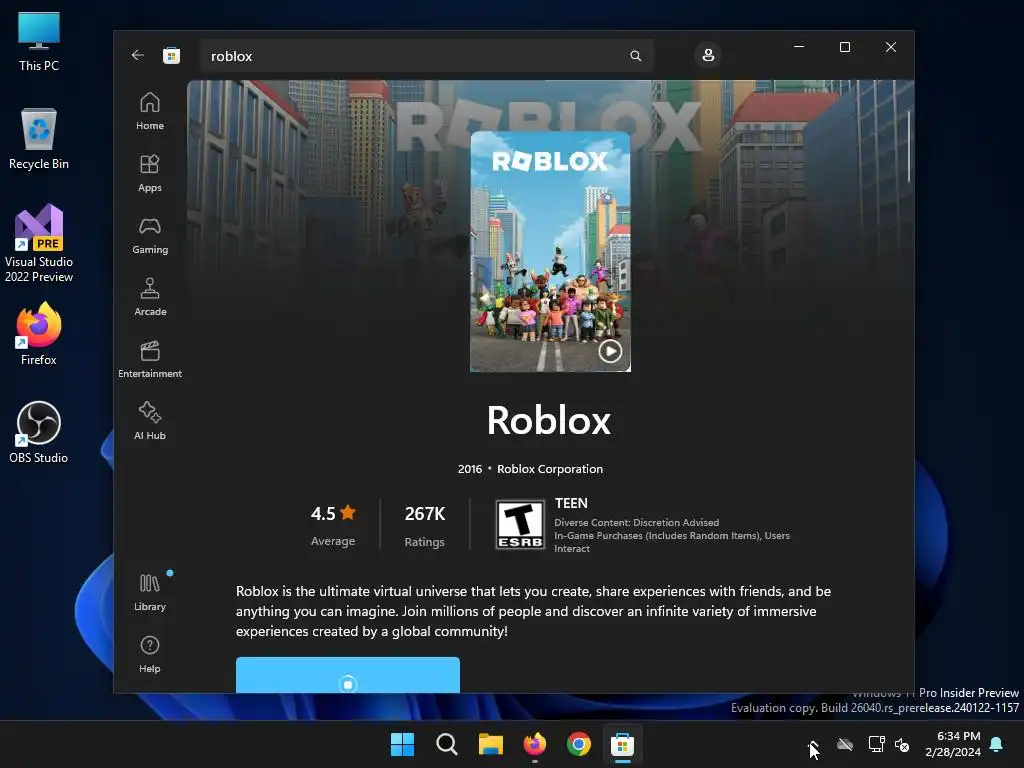Viewport: 1024px width, 768px height.
Task: Click the OneDrive cloud tray icon
Action: coord(845,744)
